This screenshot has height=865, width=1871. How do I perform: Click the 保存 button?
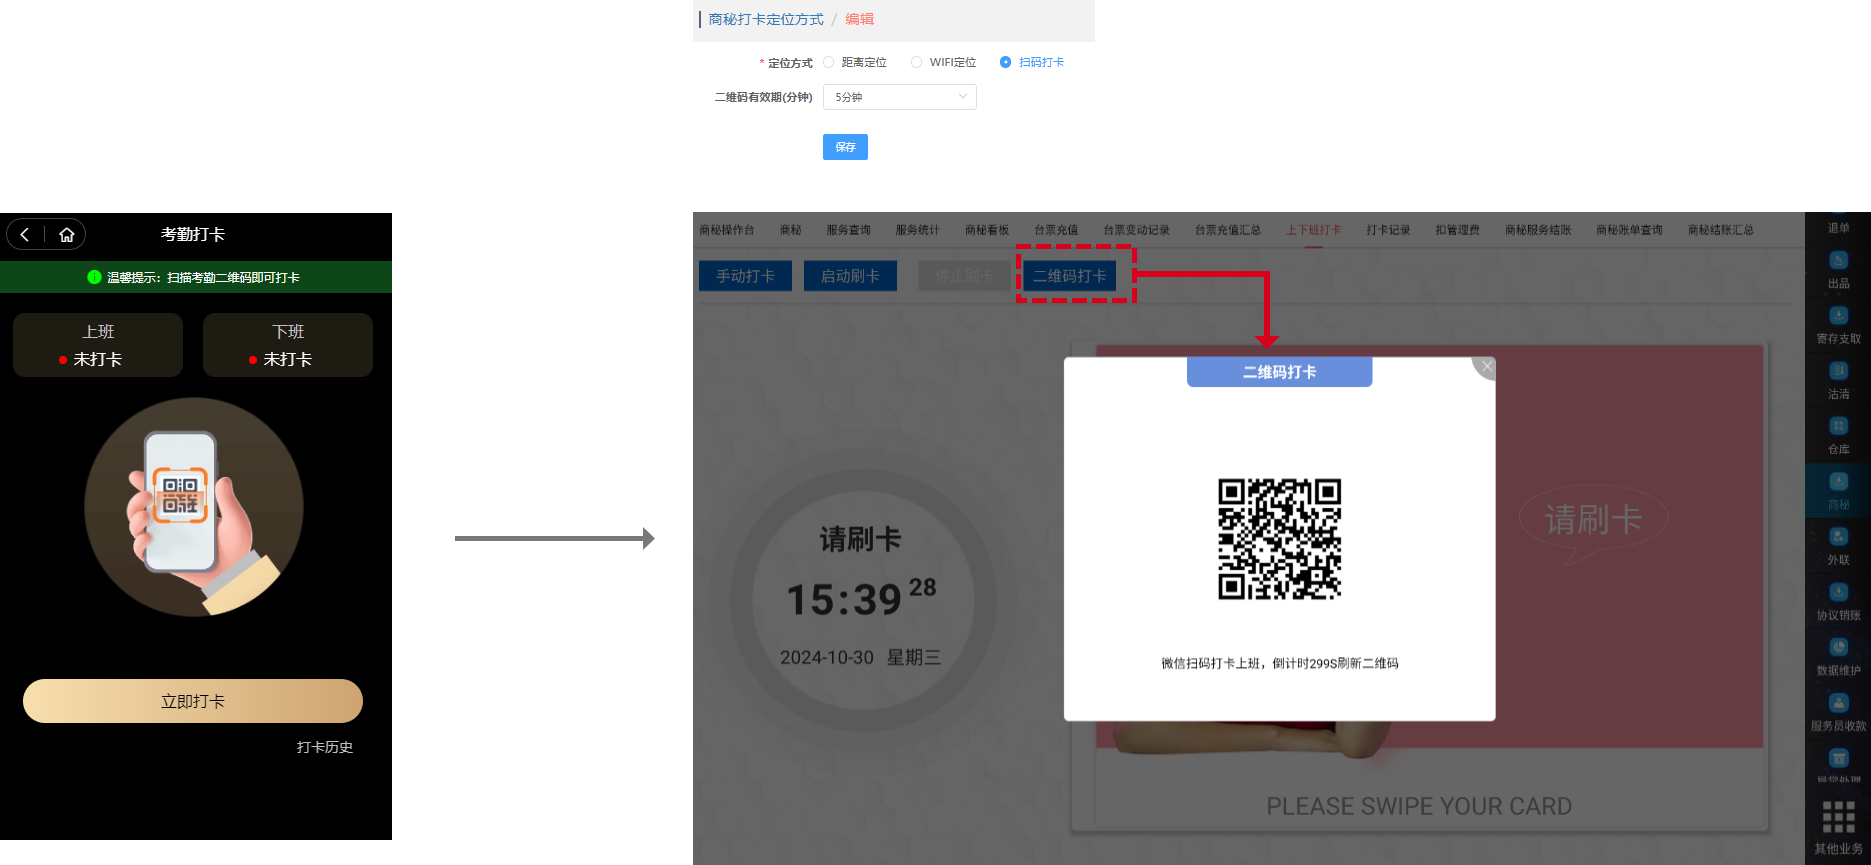click(x=845, y=147)
